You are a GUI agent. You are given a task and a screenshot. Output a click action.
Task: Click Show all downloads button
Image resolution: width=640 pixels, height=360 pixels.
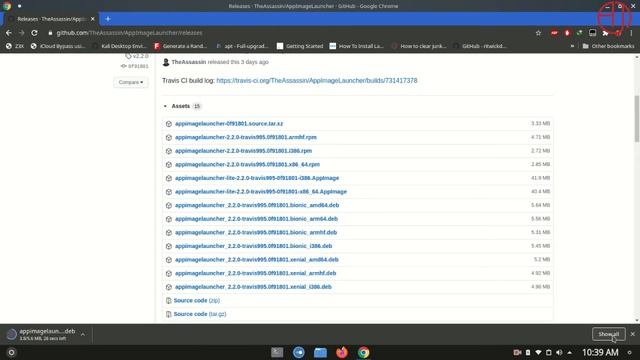(609, 334)
